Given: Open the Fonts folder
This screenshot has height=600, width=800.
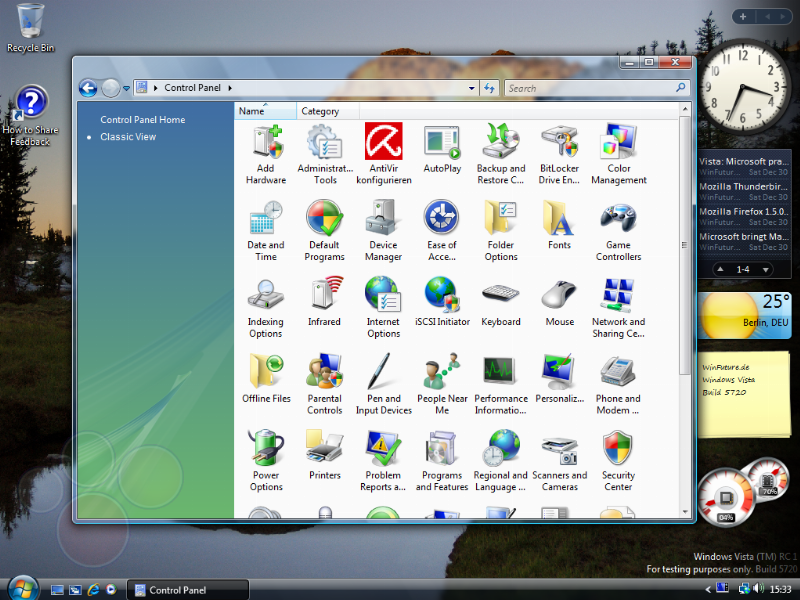Looking at the screenshot, I should click(559, 225).
